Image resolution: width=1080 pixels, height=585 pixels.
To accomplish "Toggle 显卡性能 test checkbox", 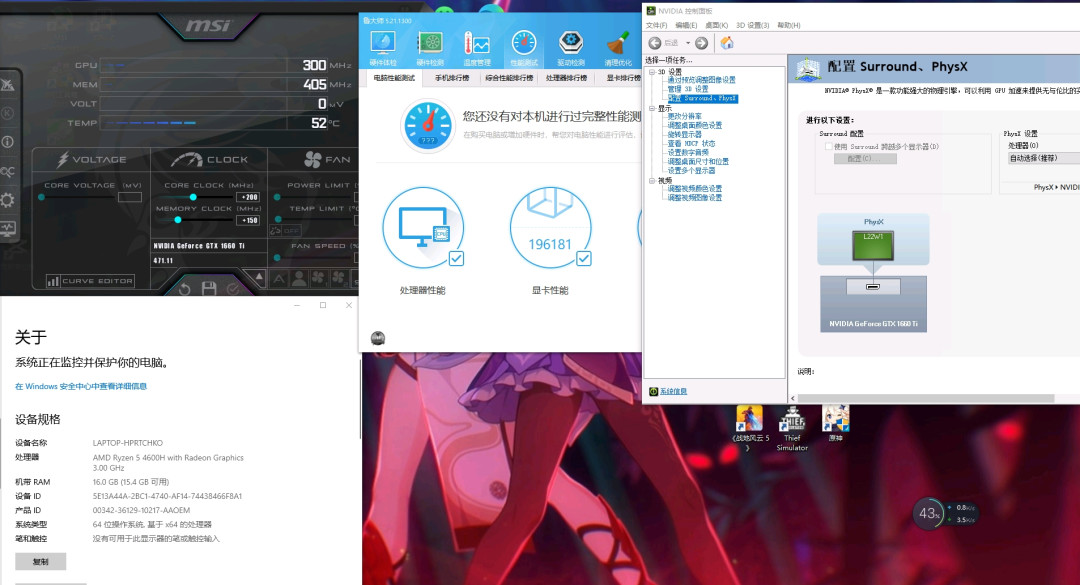I will click(583, 258).
